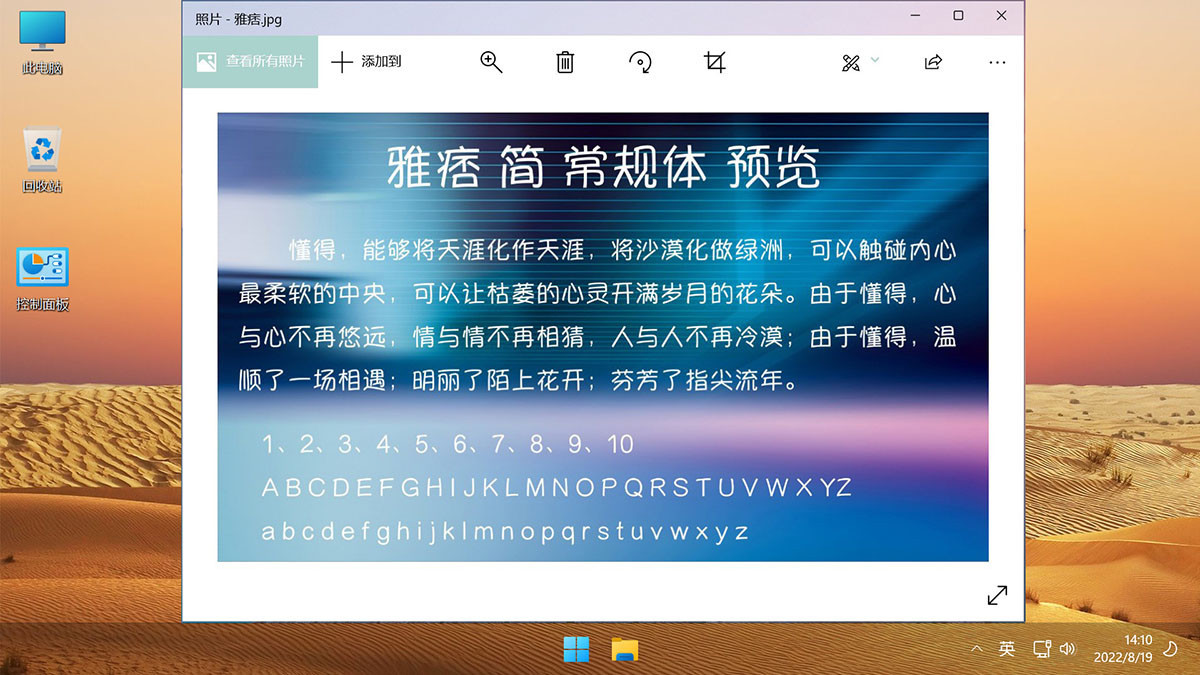The image size is (1200, 675).
Task: Select the This PC desktop icon
Action: 43,44
